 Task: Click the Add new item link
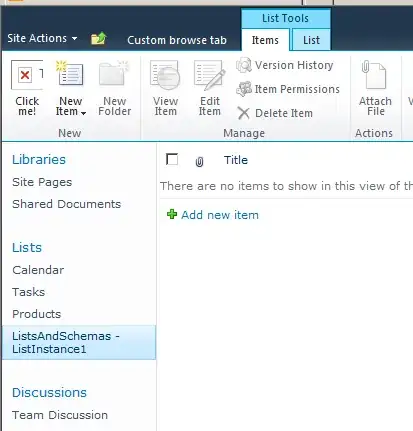click(220, 215)
